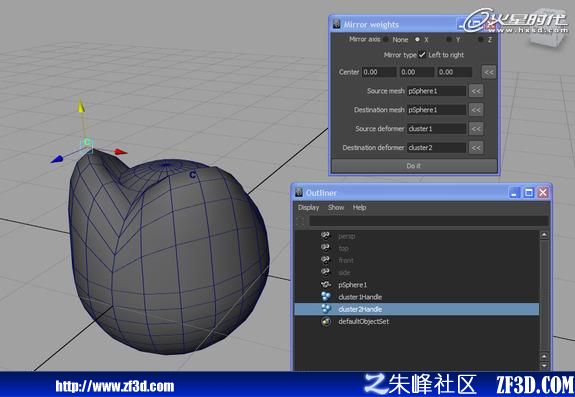
Task: Click the cluster1Handle cluster icon
Action: 326,297
